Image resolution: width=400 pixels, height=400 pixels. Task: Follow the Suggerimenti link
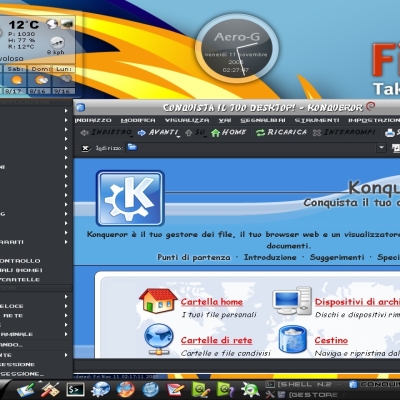[337, 257]
